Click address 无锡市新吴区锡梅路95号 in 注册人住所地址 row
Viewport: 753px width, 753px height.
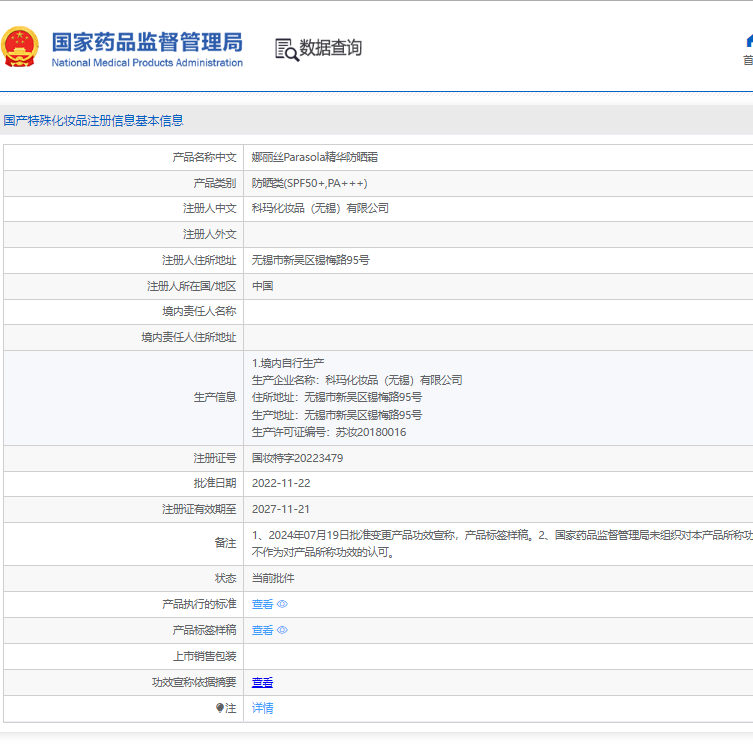point(310,260)
